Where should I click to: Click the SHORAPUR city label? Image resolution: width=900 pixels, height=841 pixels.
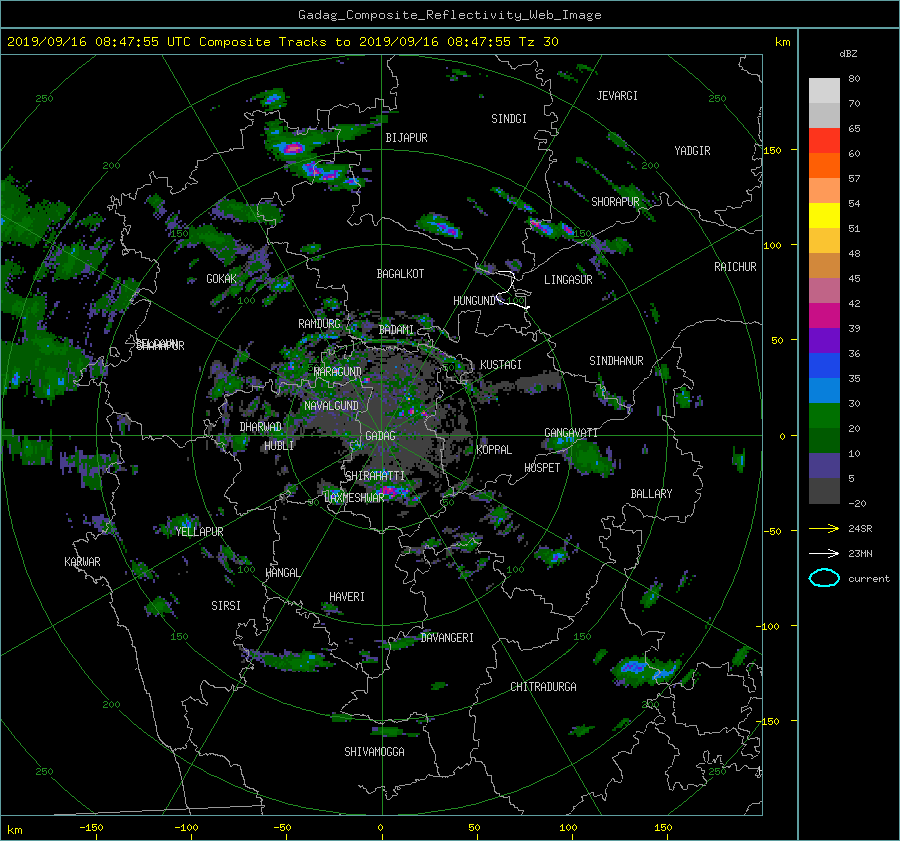615,202
